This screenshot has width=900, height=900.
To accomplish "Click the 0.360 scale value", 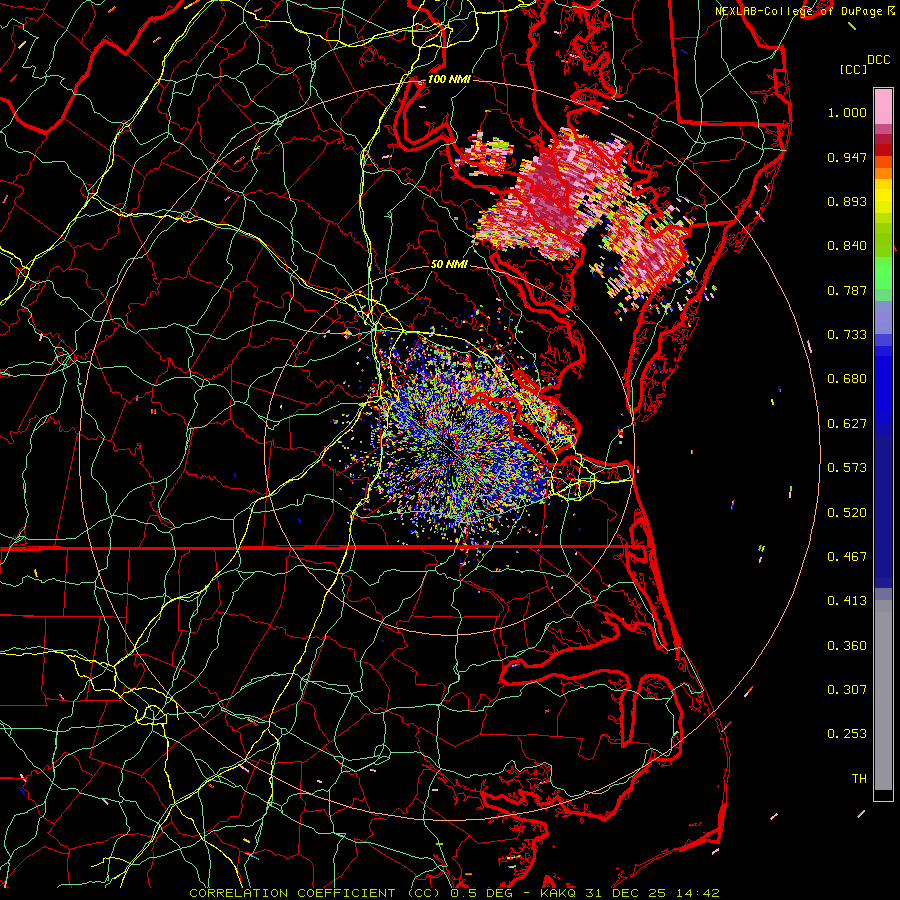I will pos(847,646).
